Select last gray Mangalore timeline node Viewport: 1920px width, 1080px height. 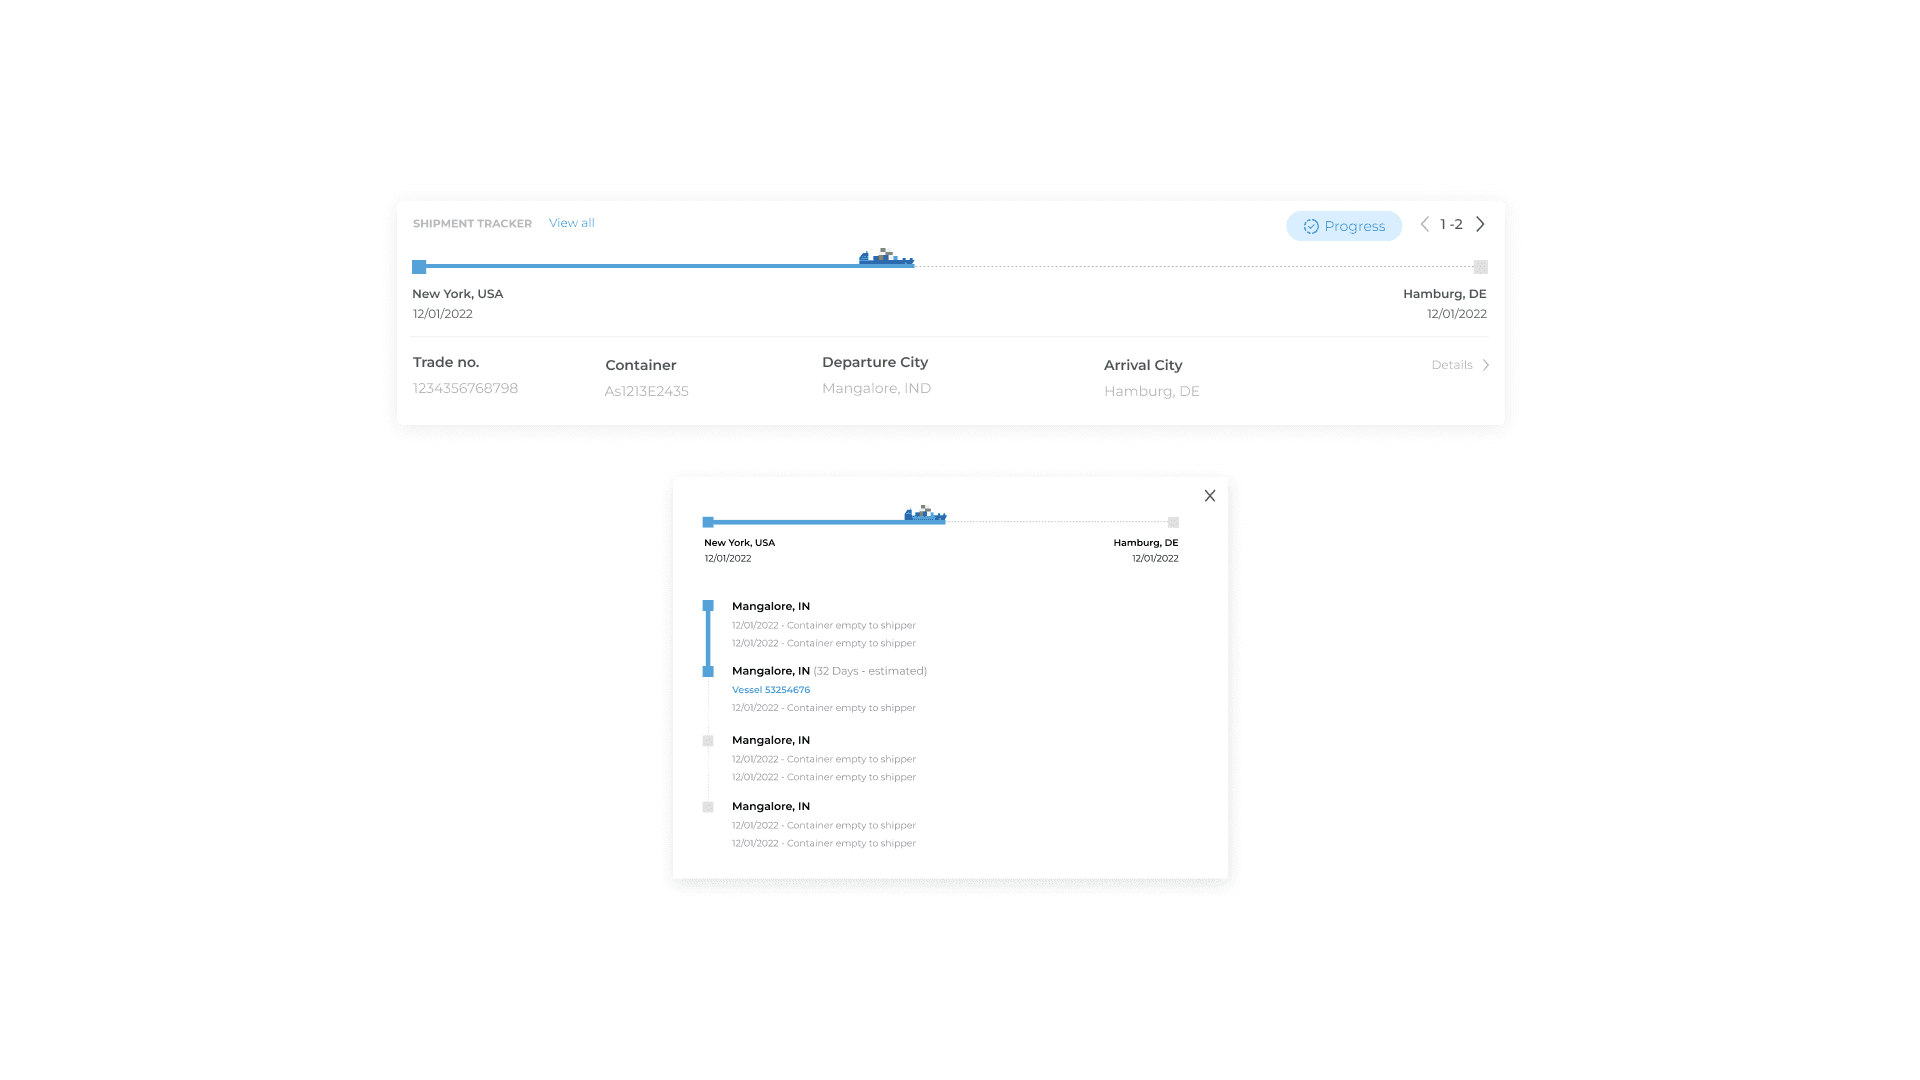pyautogui.click(x=708, y=807)
